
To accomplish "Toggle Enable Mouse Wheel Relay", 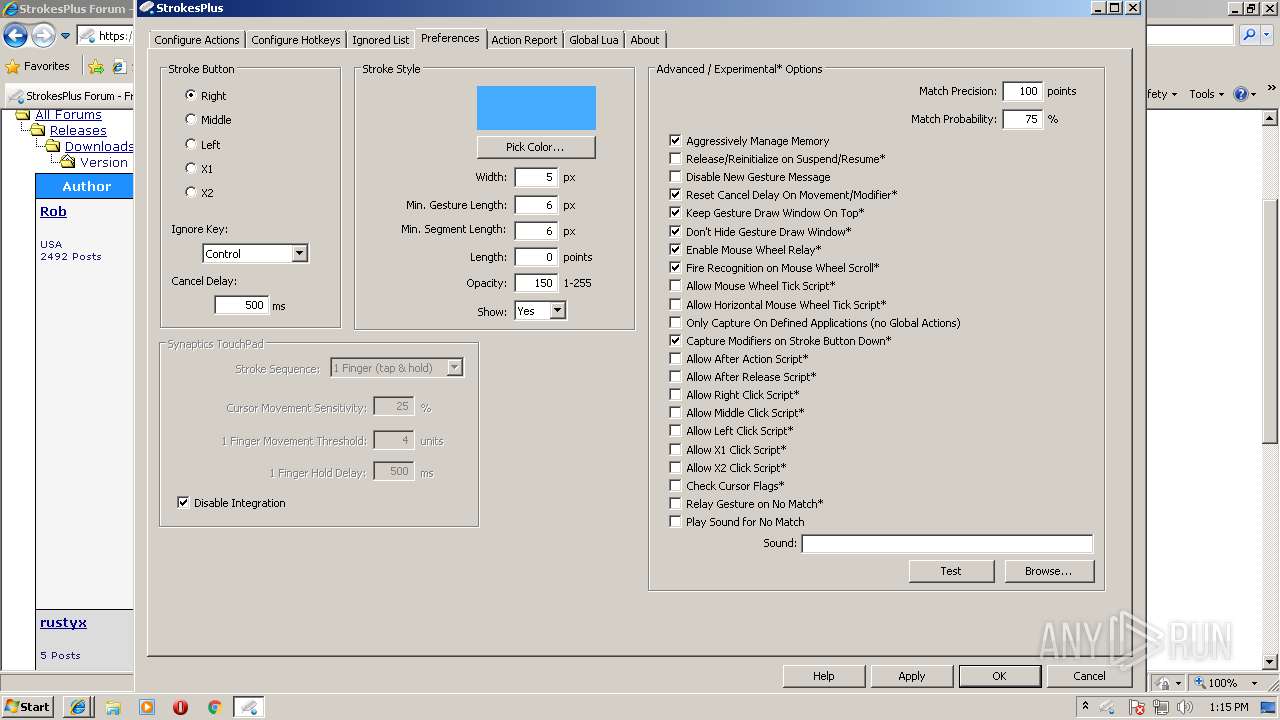I will (676, 249).
